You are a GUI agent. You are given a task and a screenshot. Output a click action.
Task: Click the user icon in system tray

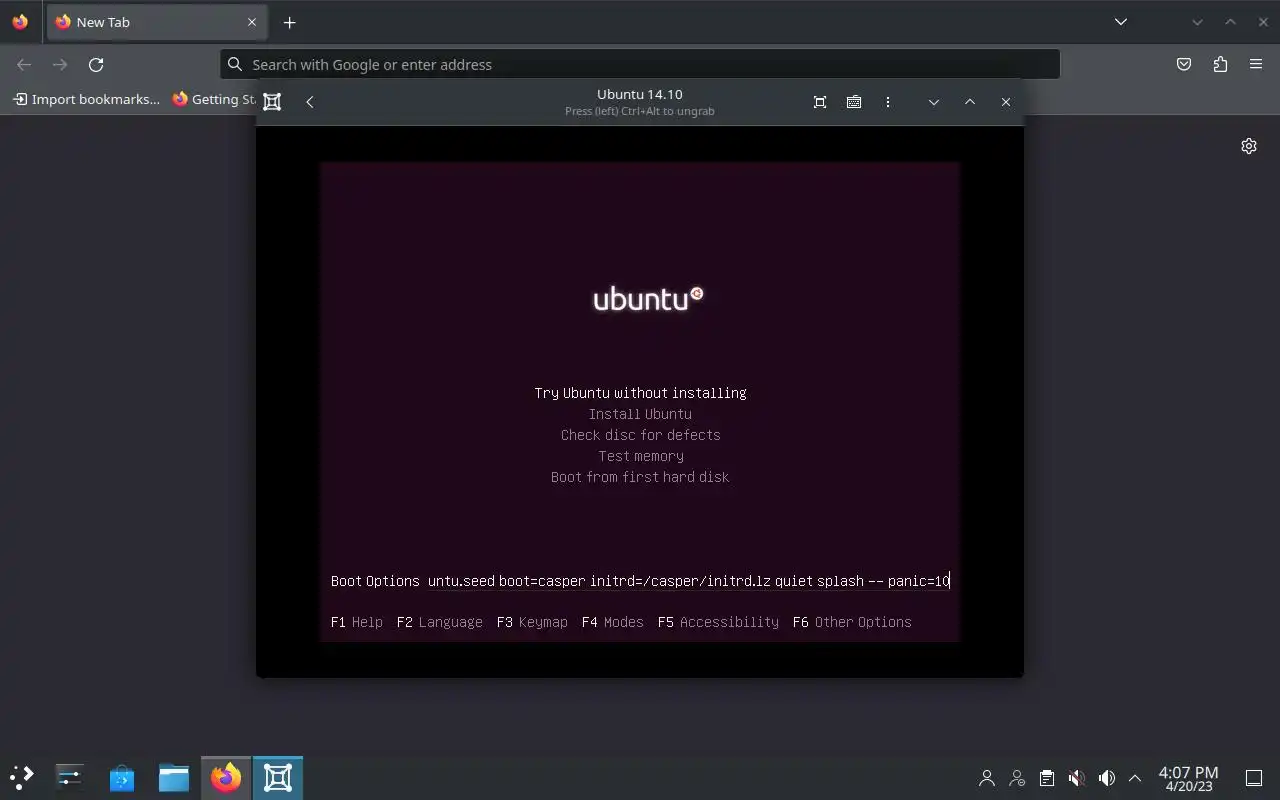click(987, 777)
